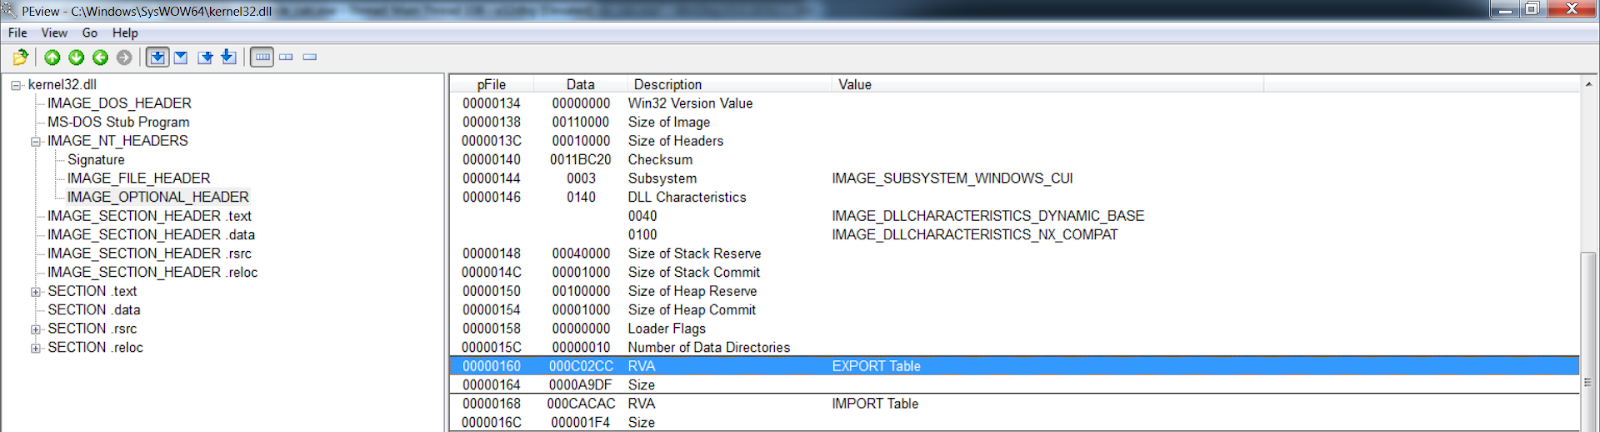Click the Size of Heap Reserve row
Screen dimensions: 1600x432
[1014, 291]
